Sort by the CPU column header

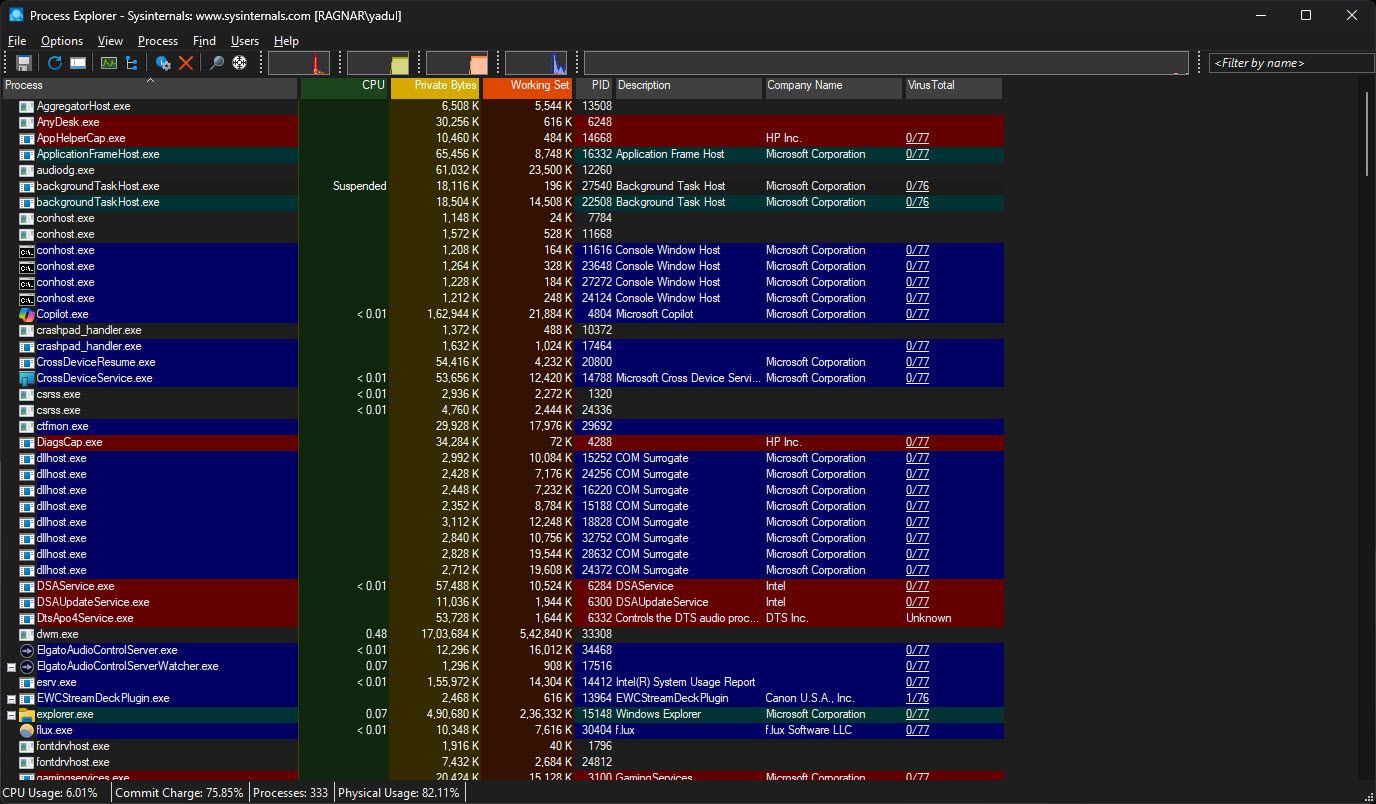point(344,87)
